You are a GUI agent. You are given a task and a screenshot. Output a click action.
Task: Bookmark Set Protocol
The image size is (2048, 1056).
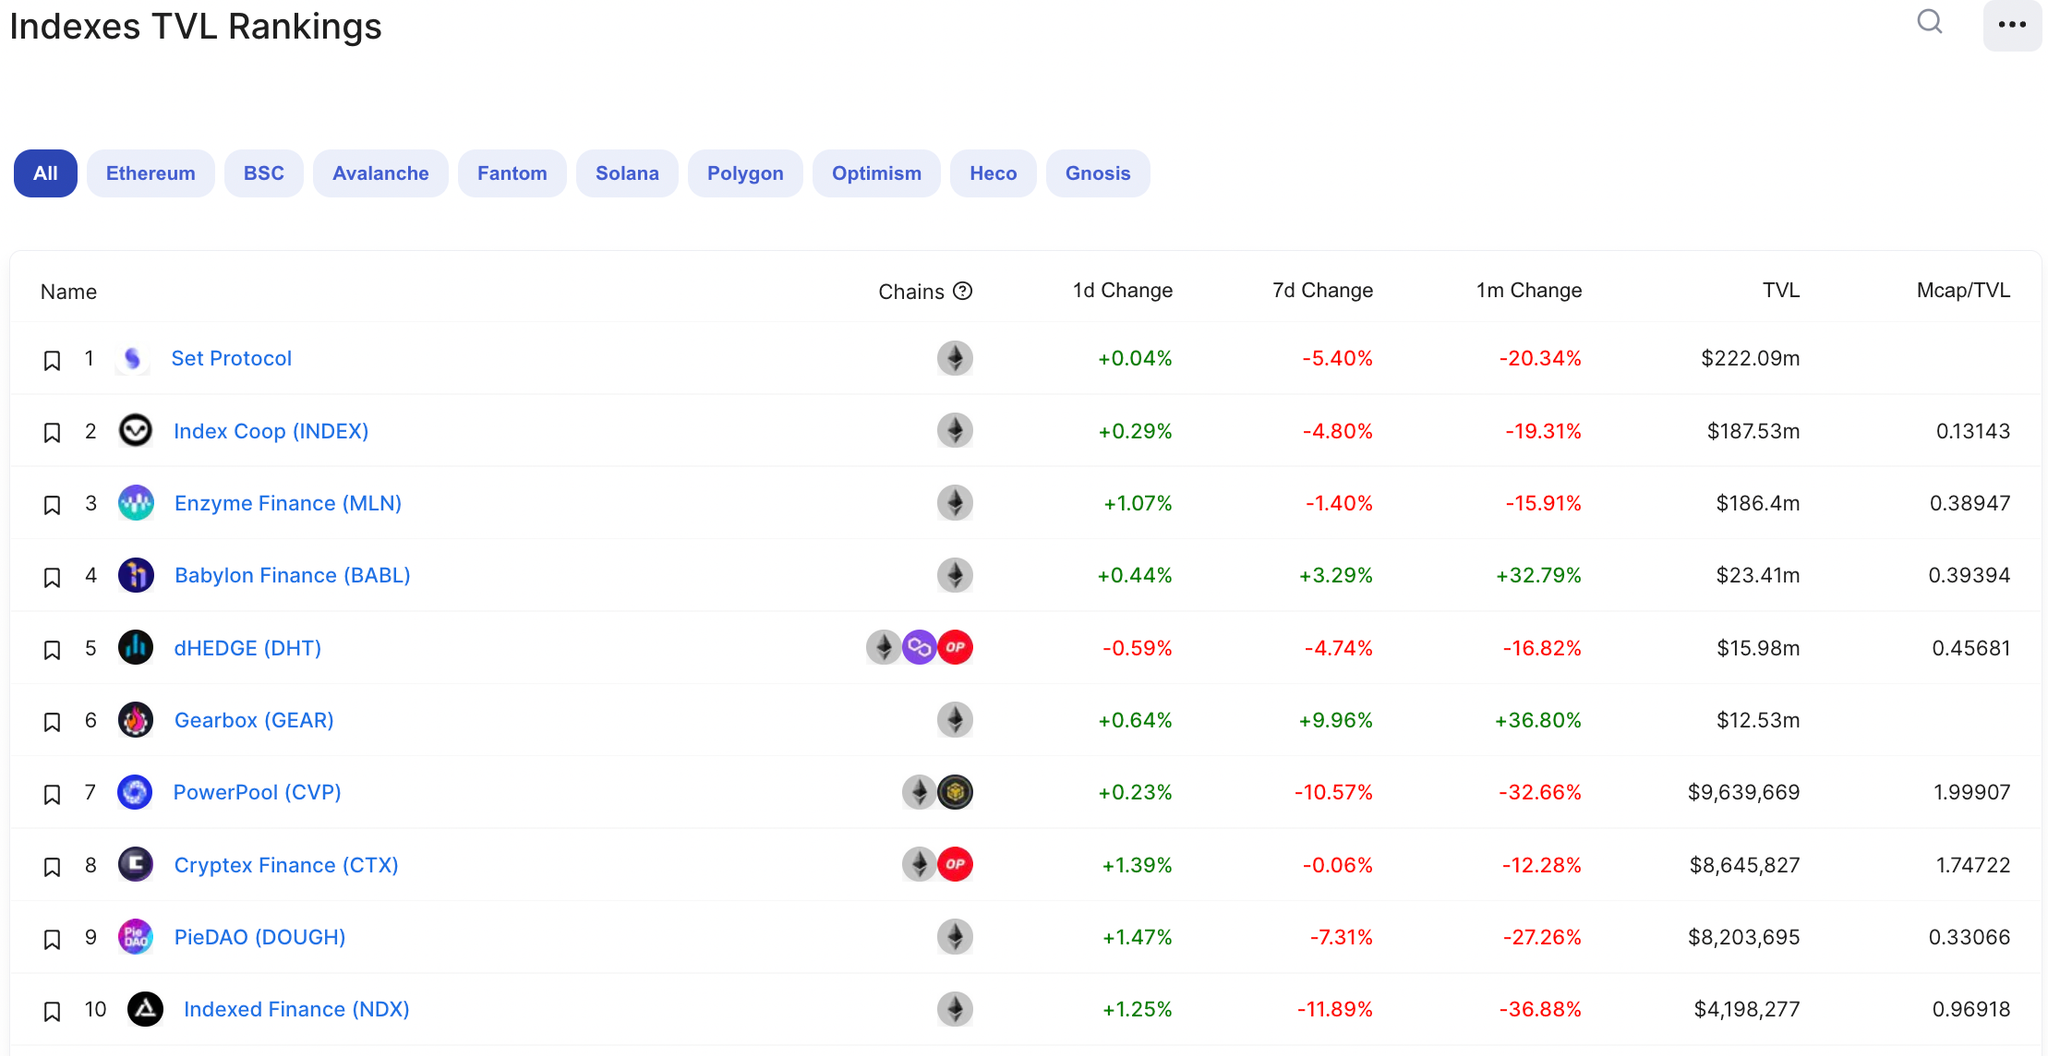point(52,360)
